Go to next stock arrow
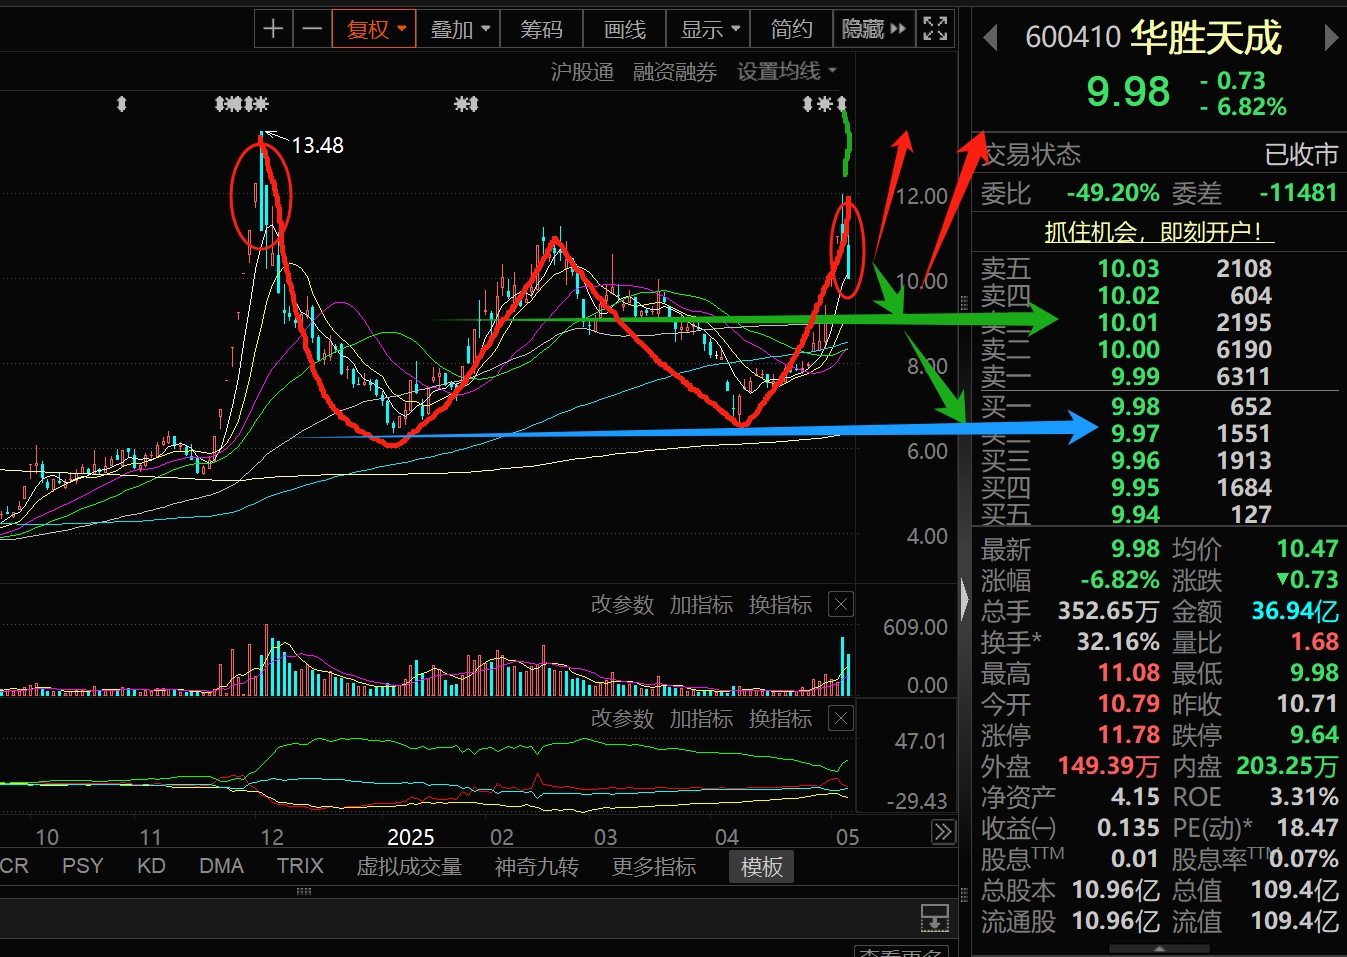 pos(1330,38)
